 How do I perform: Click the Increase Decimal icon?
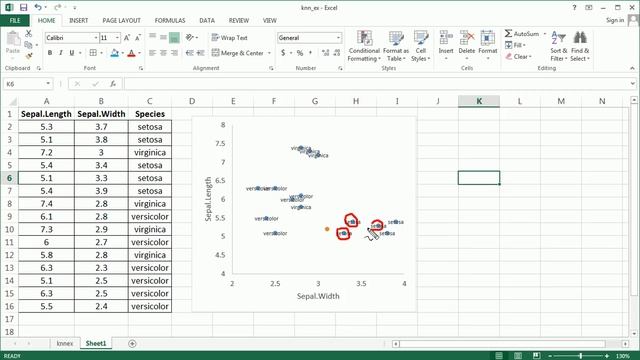pyautogui.click(x=325, y=53)
